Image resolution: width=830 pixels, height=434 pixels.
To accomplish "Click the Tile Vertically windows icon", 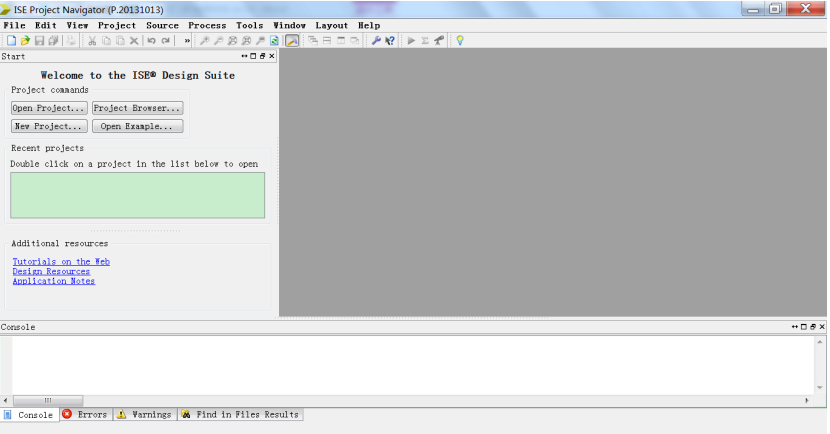I will coord(341,41).
